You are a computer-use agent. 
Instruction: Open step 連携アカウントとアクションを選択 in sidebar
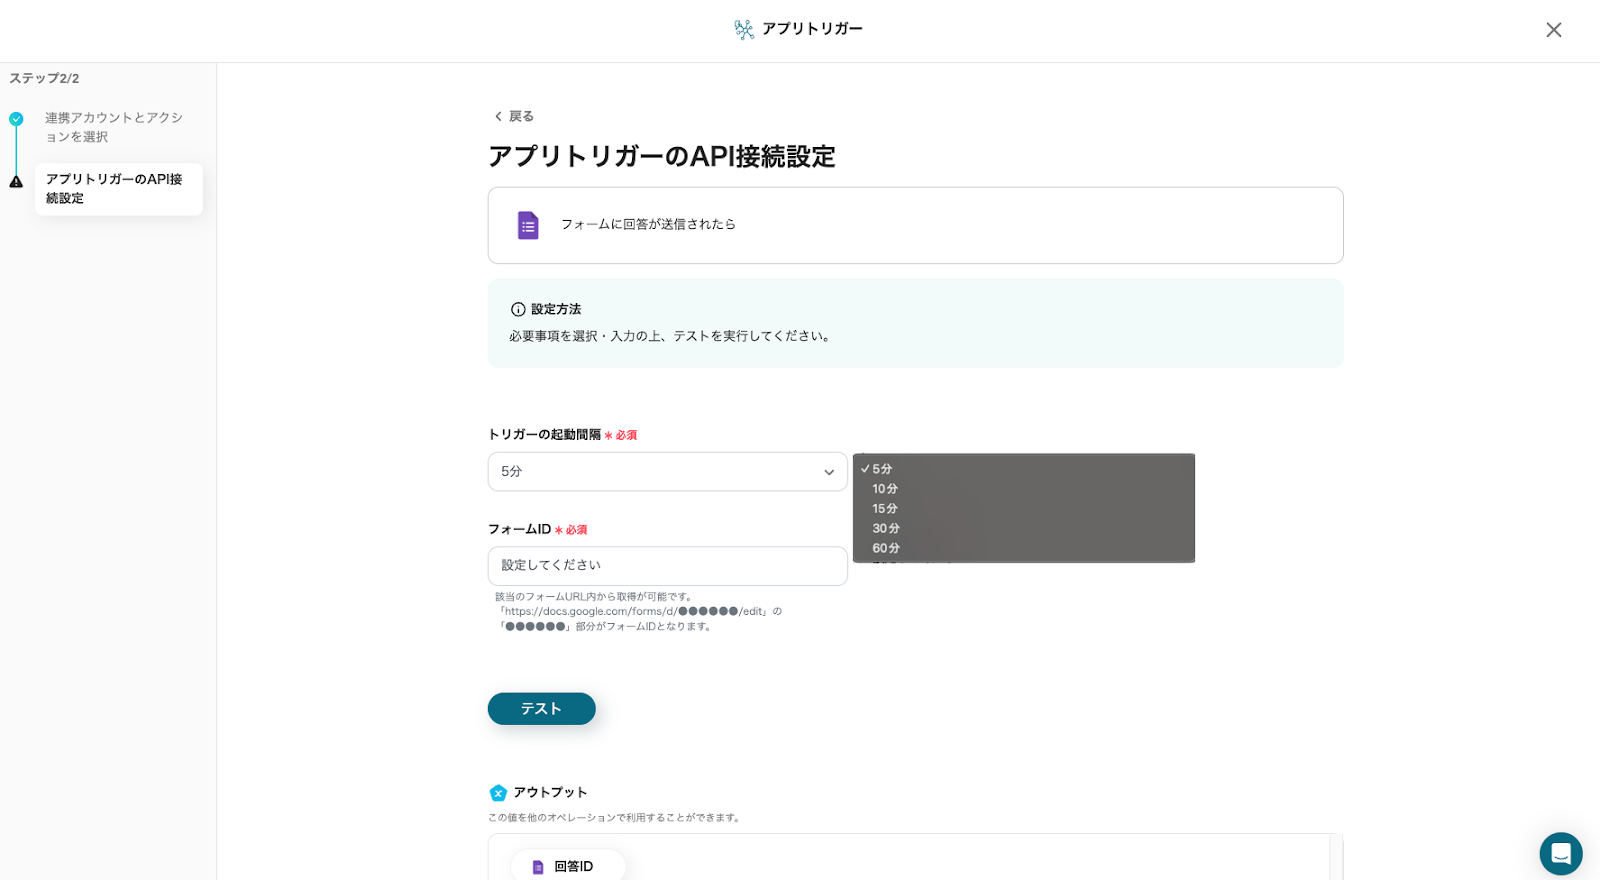pos(113,127)
